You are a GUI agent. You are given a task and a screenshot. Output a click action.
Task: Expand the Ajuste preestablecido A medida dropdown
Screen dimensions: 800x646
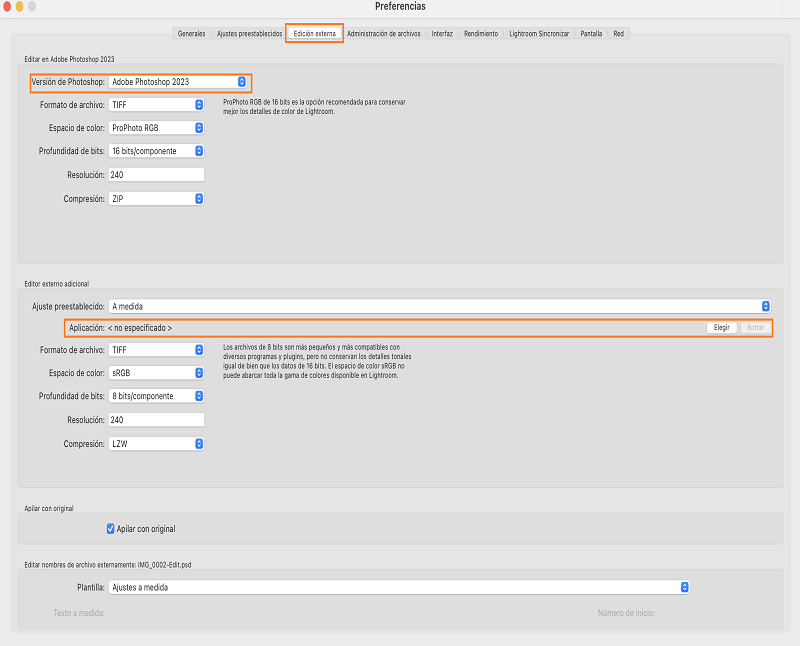pos(440,306)
